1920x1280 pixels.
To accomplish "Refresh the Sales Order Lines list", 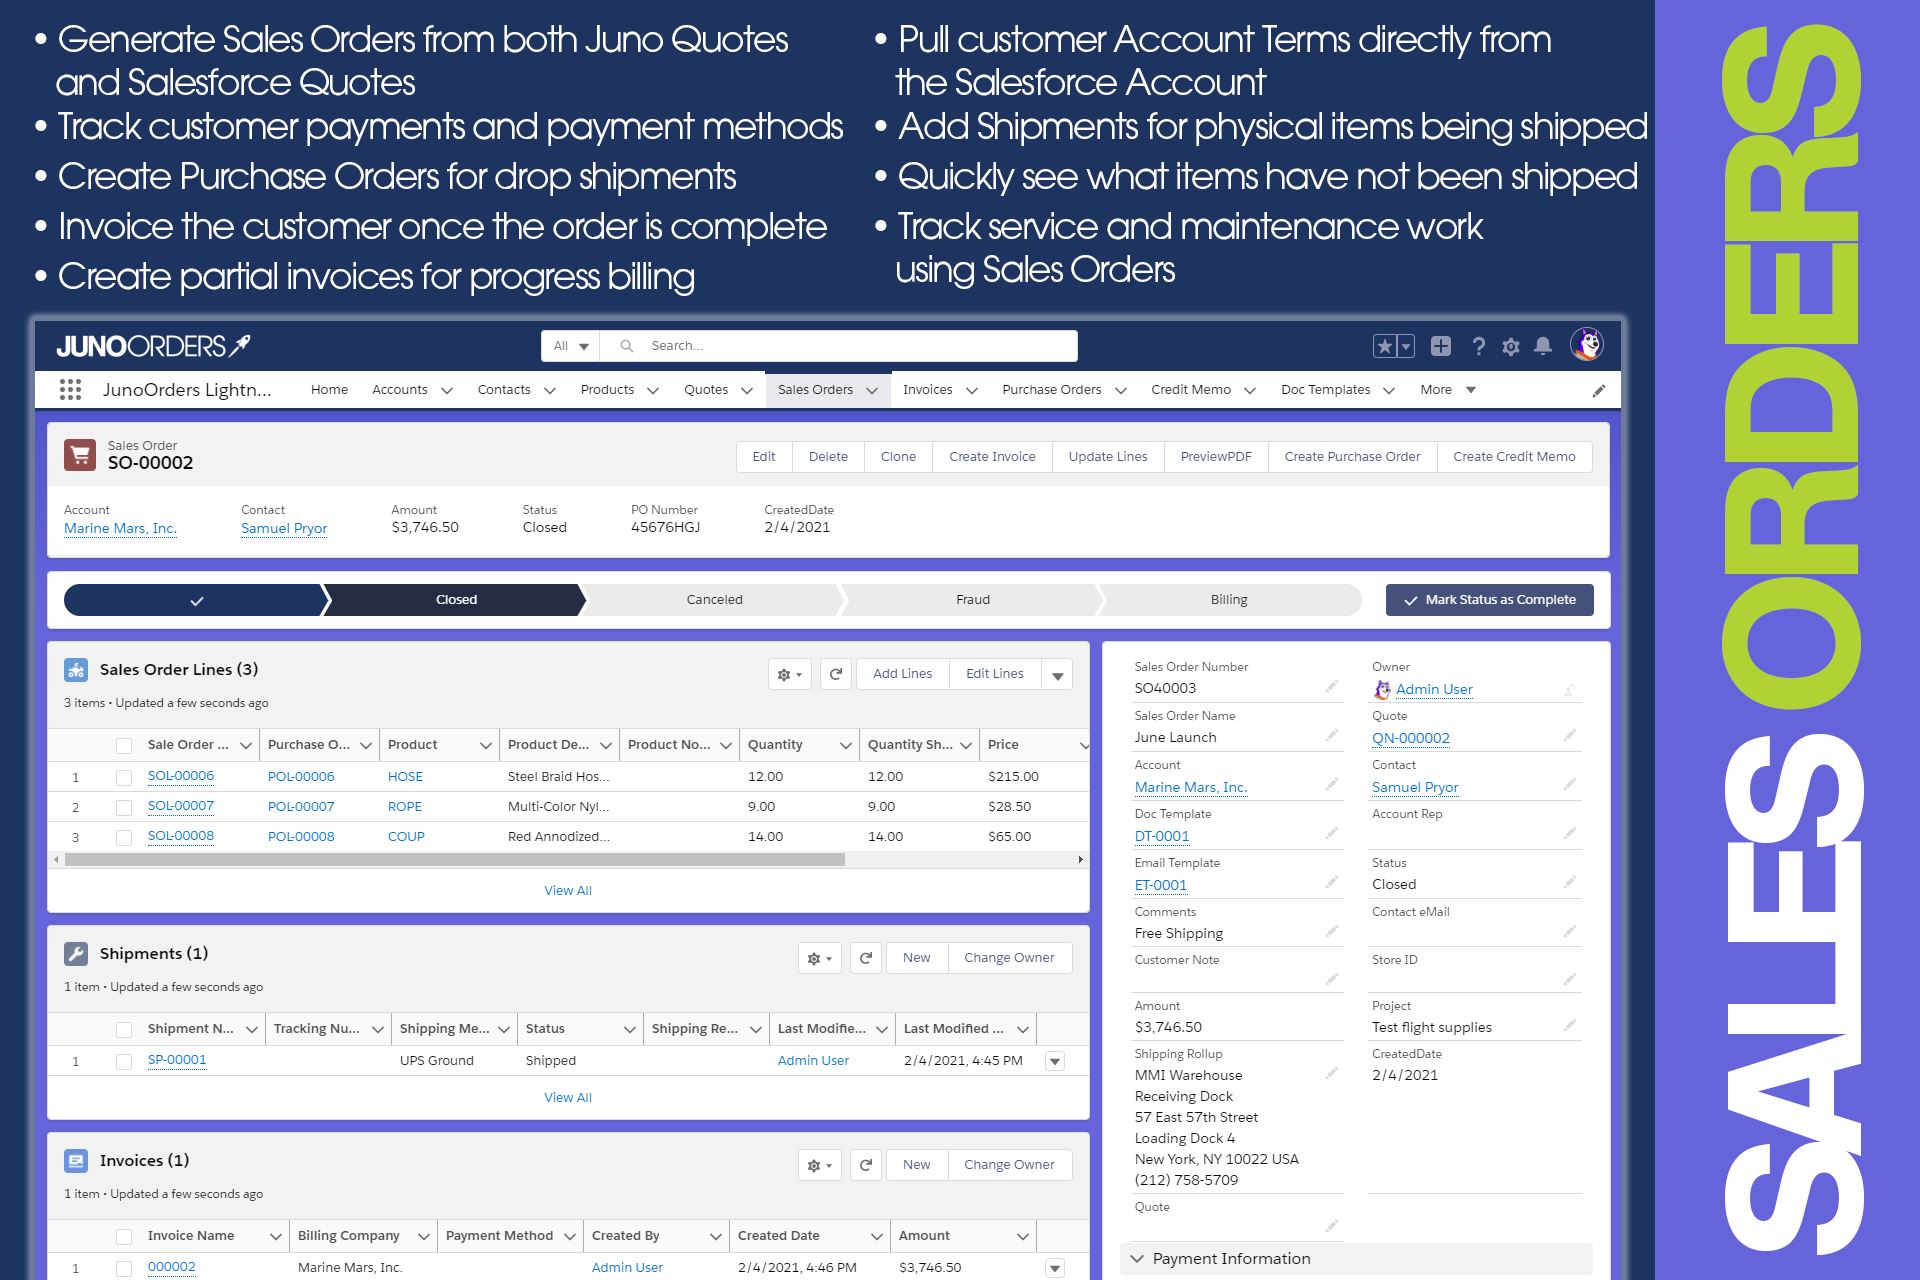I will point(836,673).
